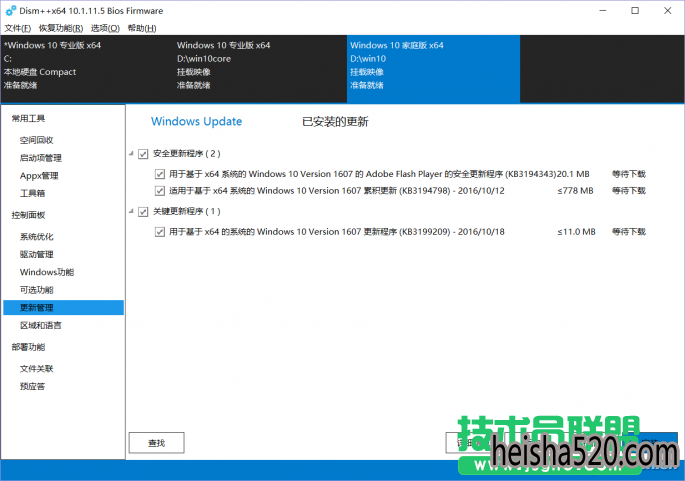Screen dimensions: 685x481
Task: Maximize the Dism++ window
Action: (635, 10)
